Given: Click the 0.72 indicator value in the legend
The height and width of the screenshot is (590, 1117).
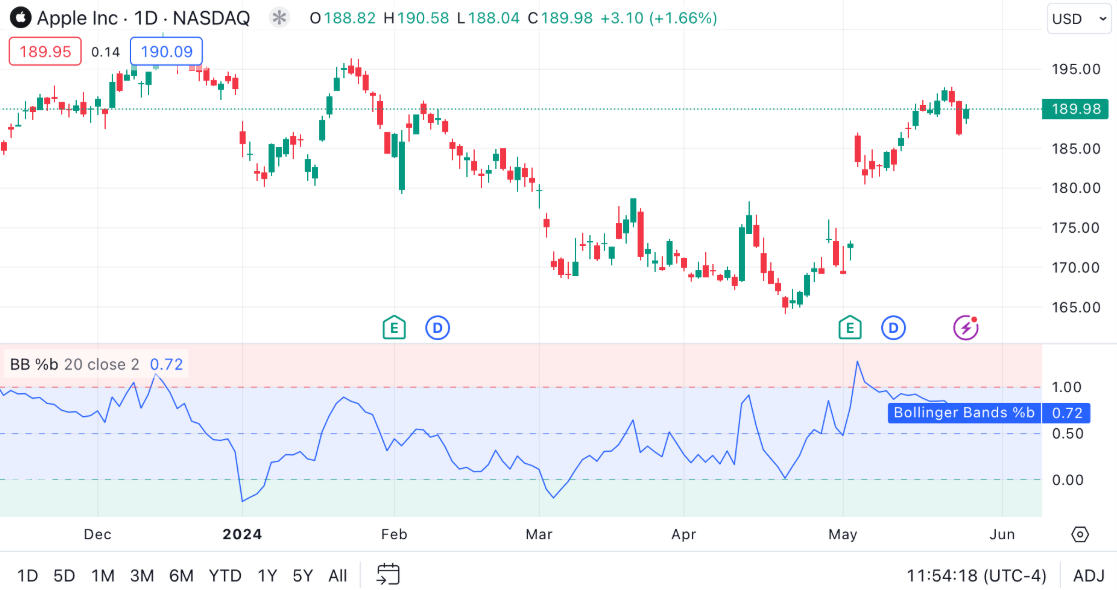Looking at the screenshot, I should coord(166,365).
